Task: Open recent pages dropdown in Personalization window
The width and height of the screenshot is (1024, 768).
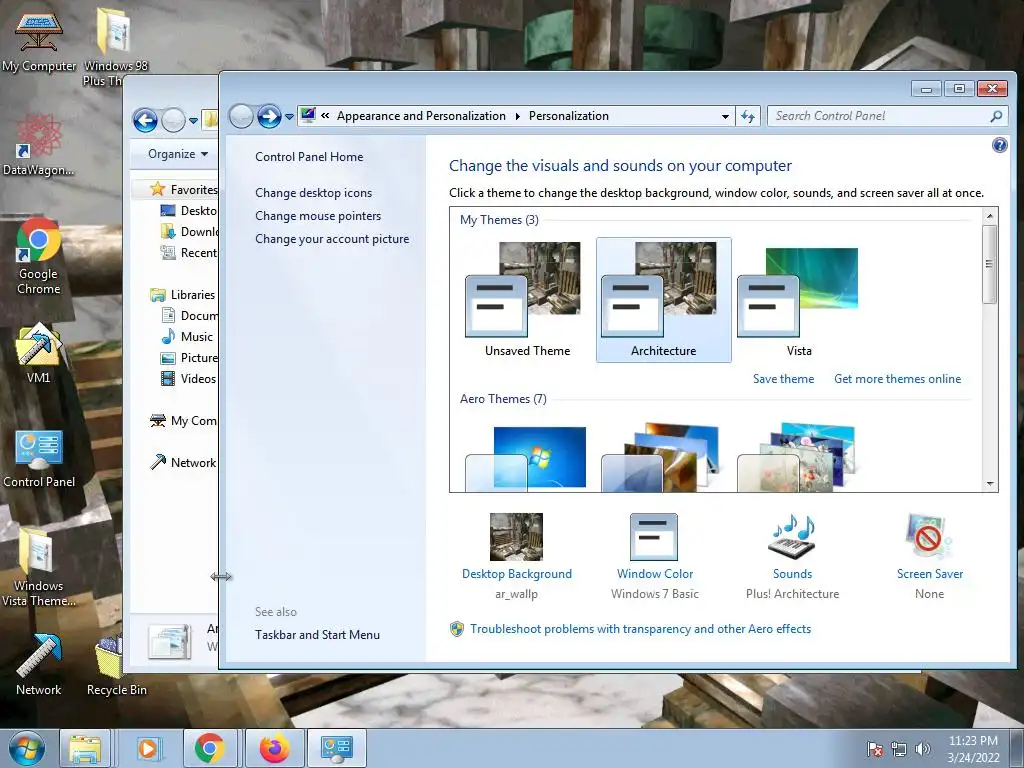Action: (x=289, y=117)
